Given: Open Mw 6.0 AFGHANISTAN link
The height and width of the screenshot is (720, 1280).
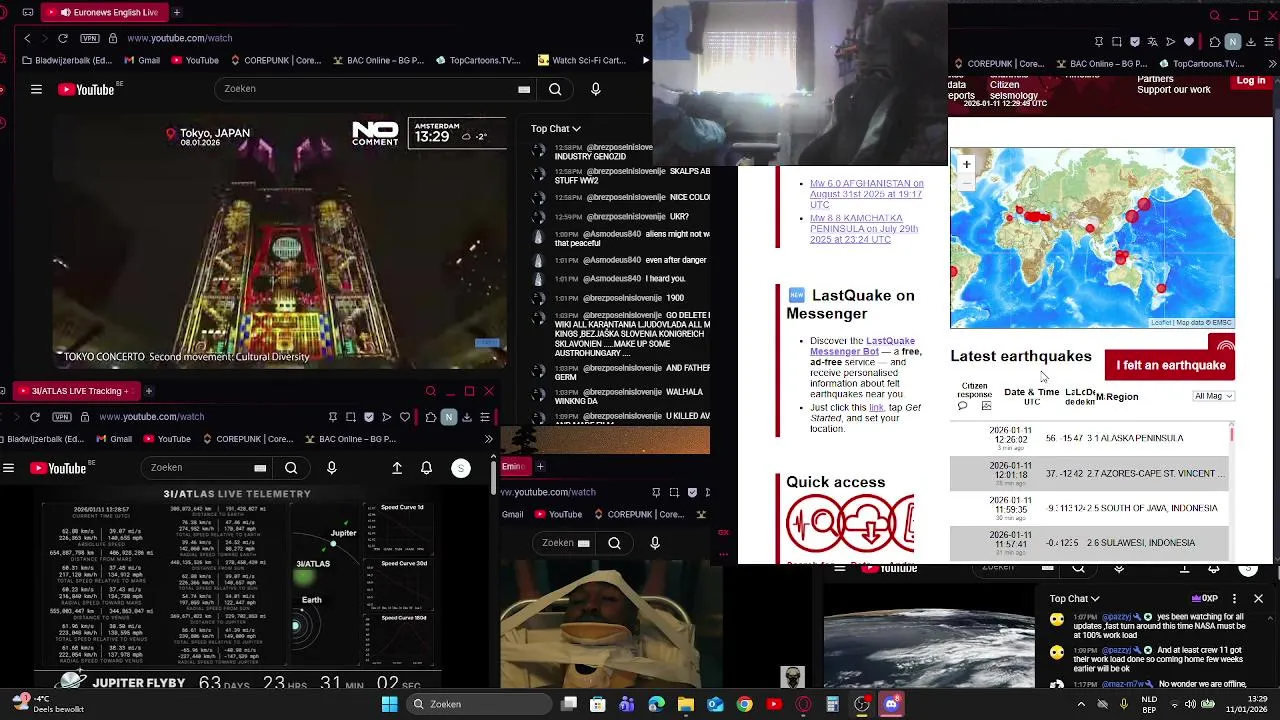Looking at the screenshot, I should 866,194.
